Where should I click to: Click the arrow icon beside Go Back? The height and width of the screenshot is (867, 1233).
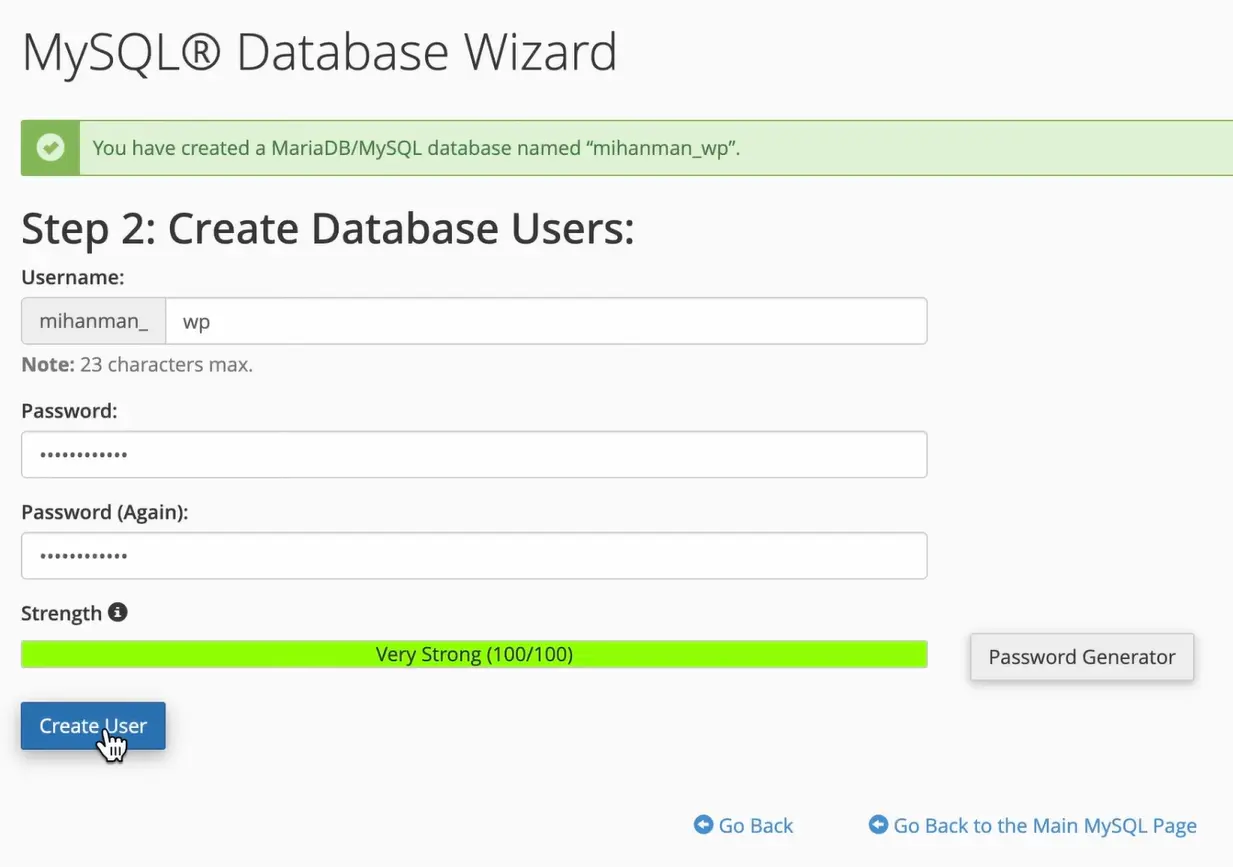click(704, 825)
